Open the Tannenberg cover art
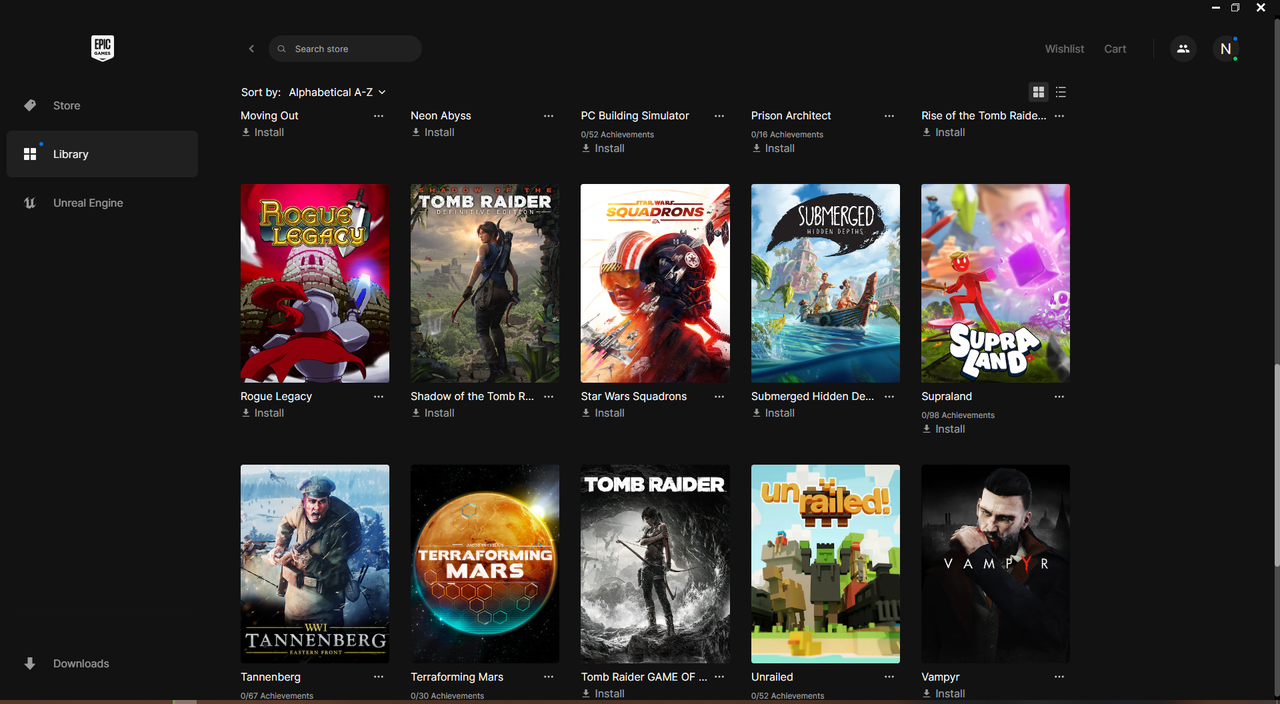This screenshot has width=1280, height=704. (315, 564)
